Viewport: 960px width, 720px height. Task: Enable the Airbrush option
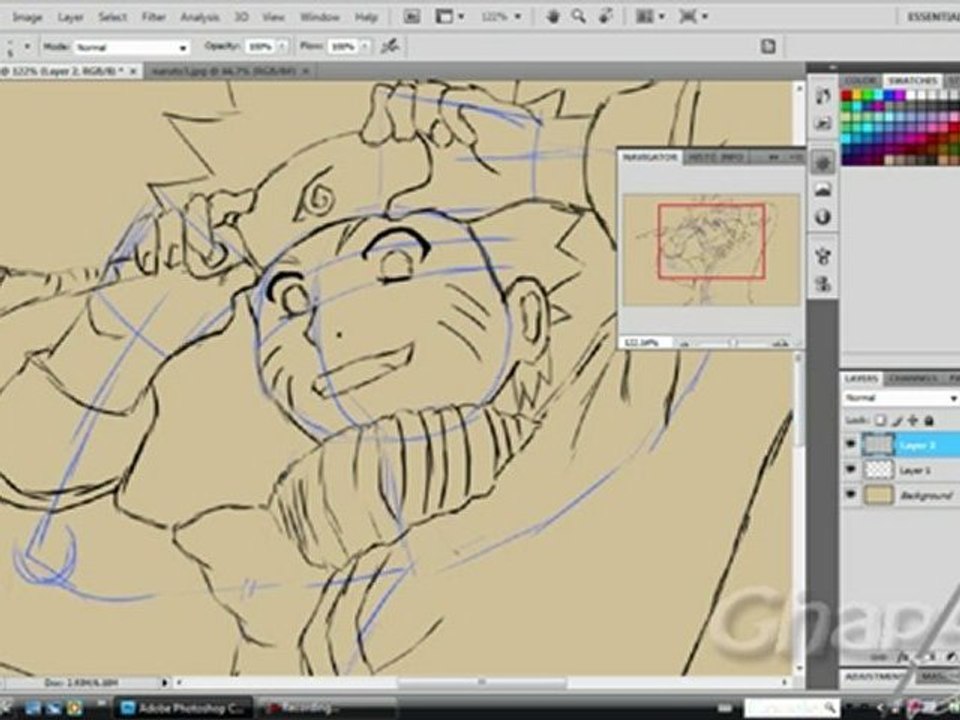390,47
